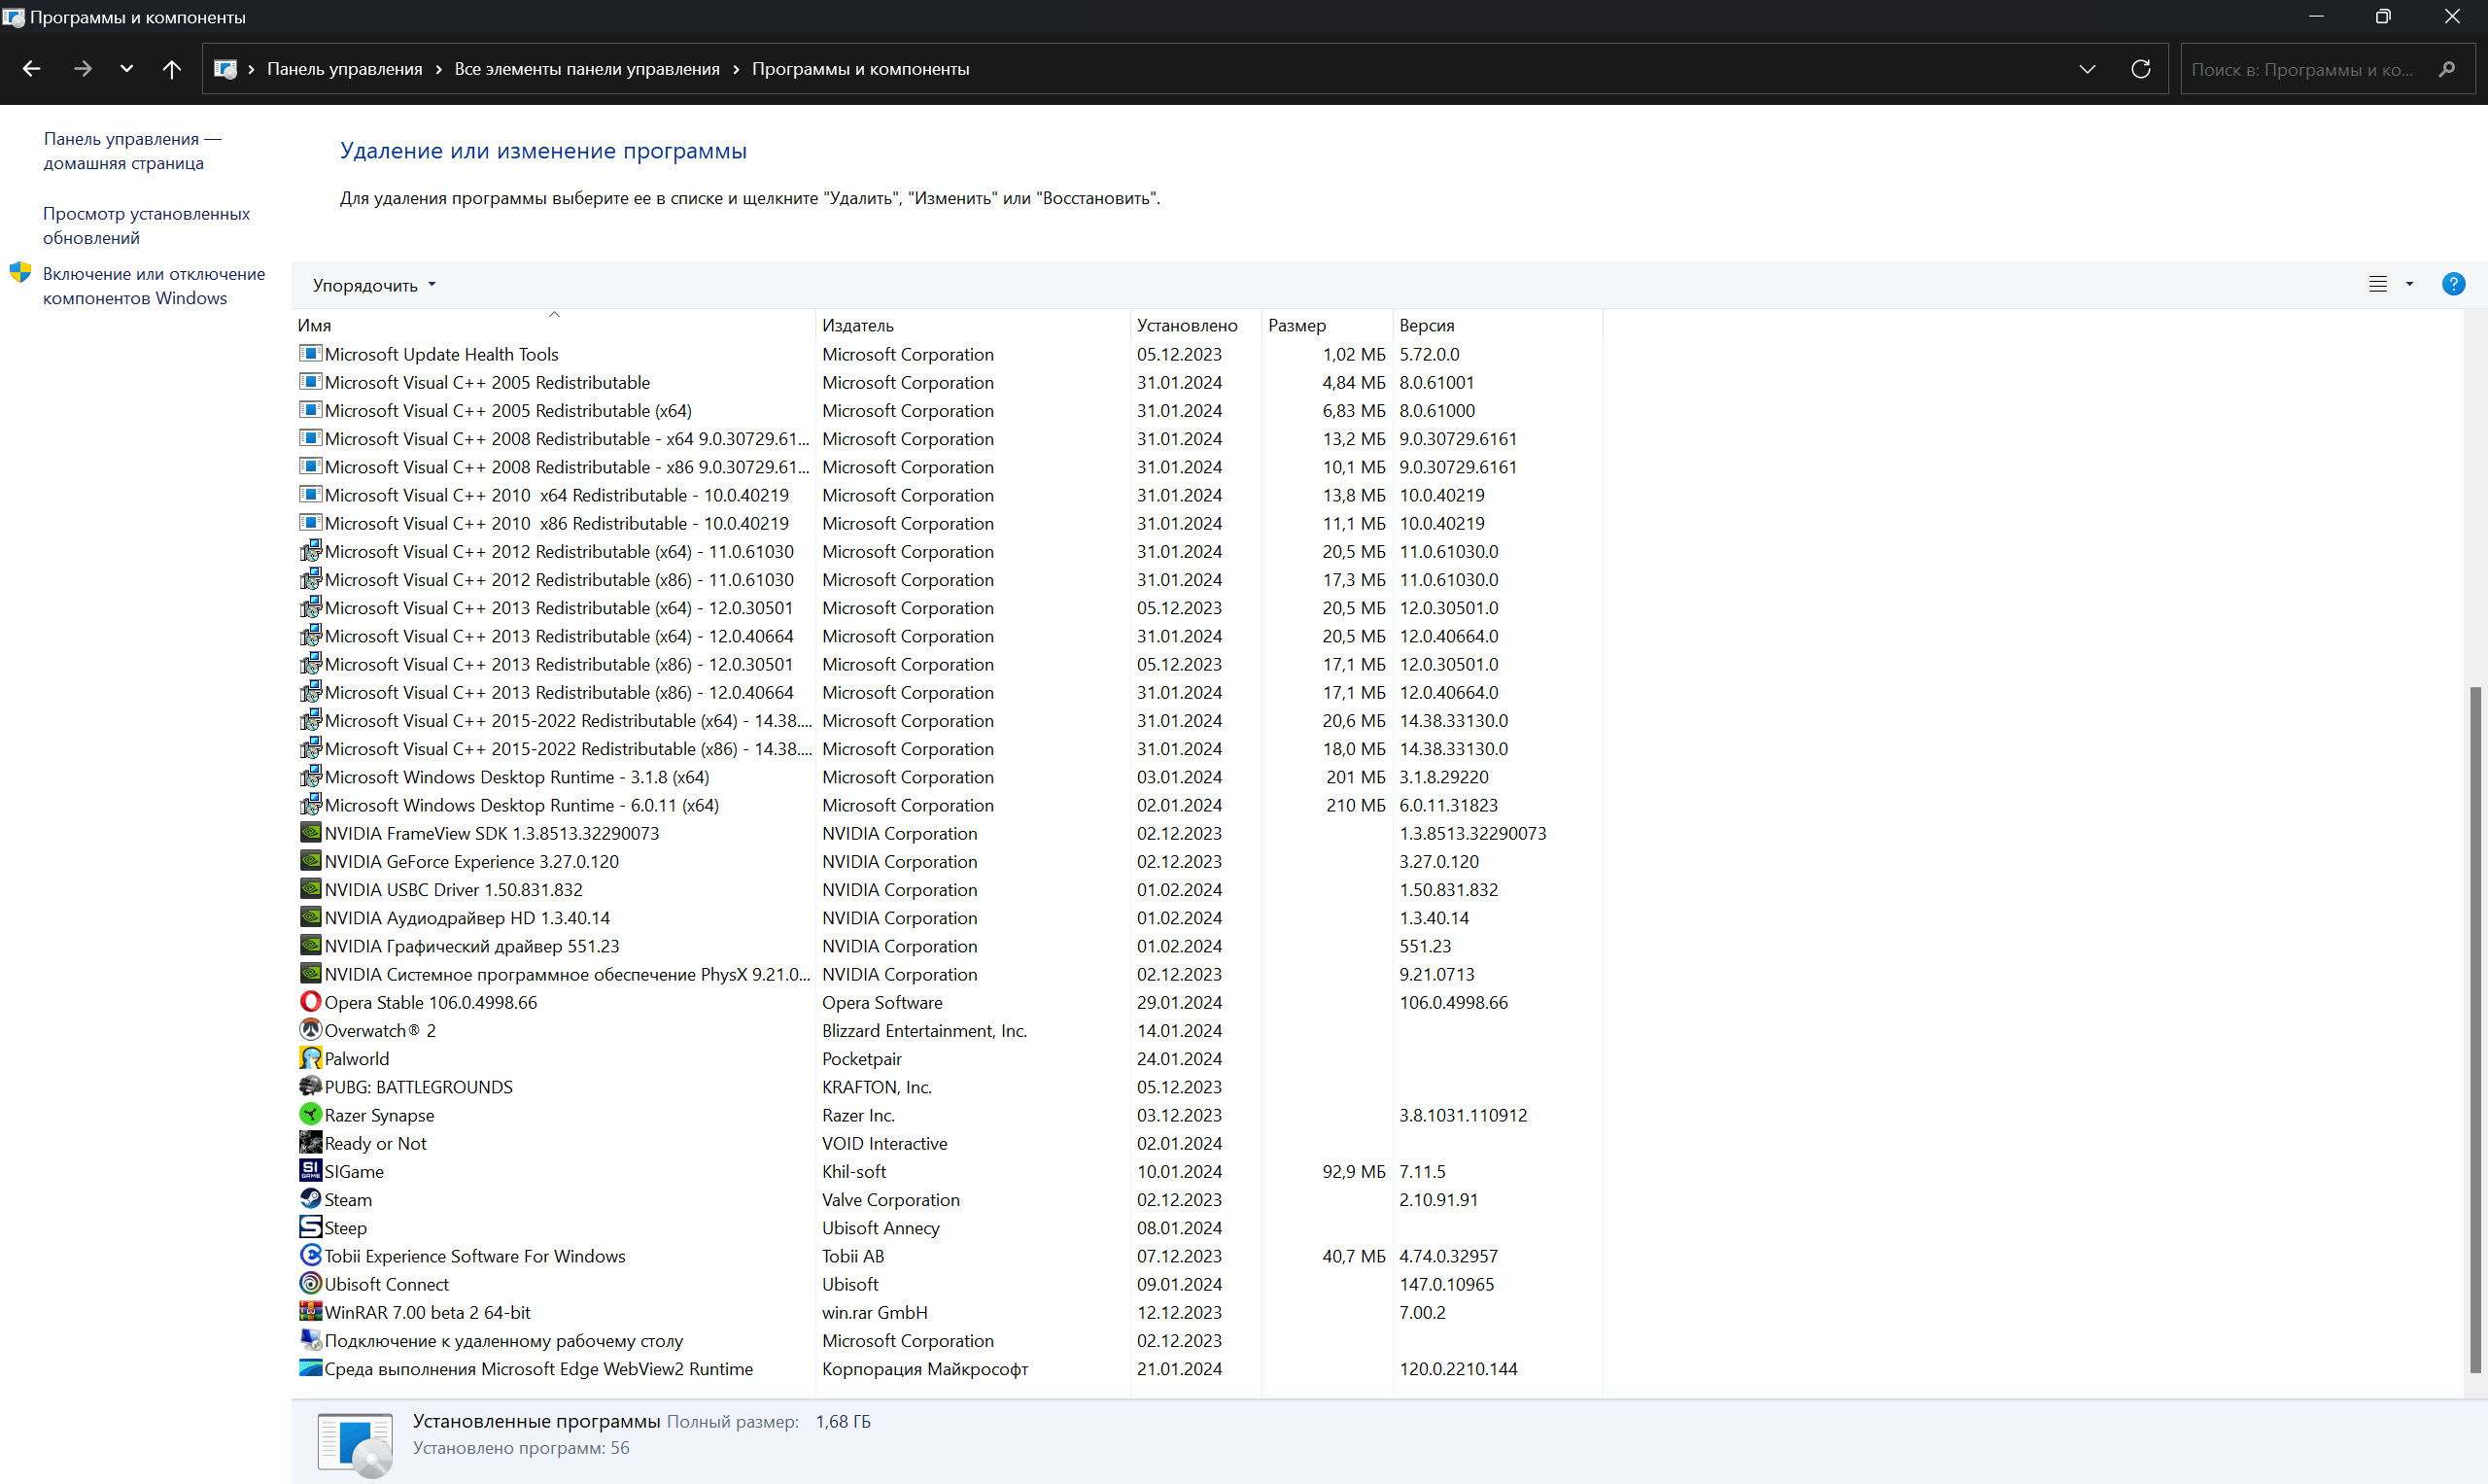This screenshot has width=2488, height=1484.
Task: Select Edge WebView2 Runtime icon
Action: pos(311,1367)
